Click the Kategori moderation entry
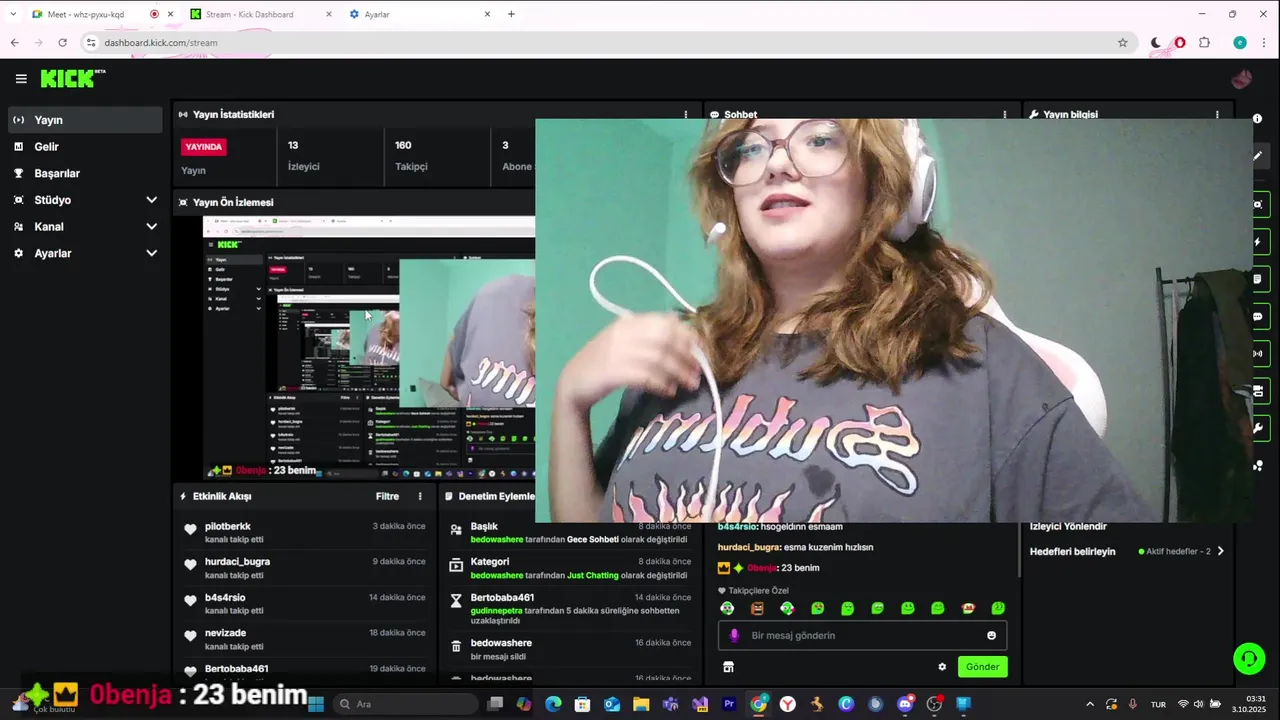The height and width of the screenshot is (720, 1280). pyautogui.click(x=570, y=568)
